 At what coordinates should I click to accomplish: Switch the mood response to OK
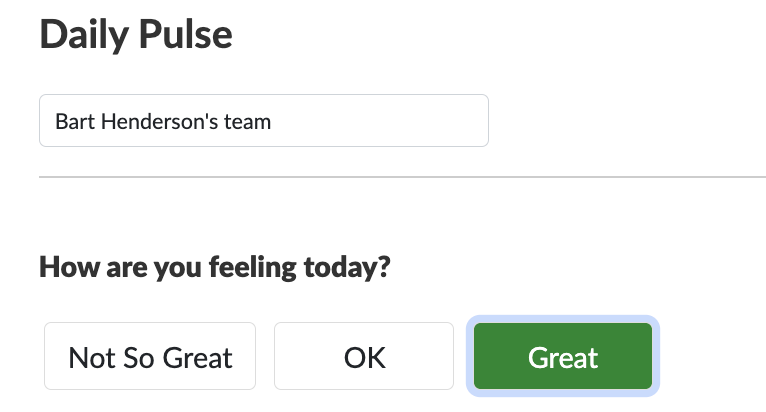coord(365,356)
